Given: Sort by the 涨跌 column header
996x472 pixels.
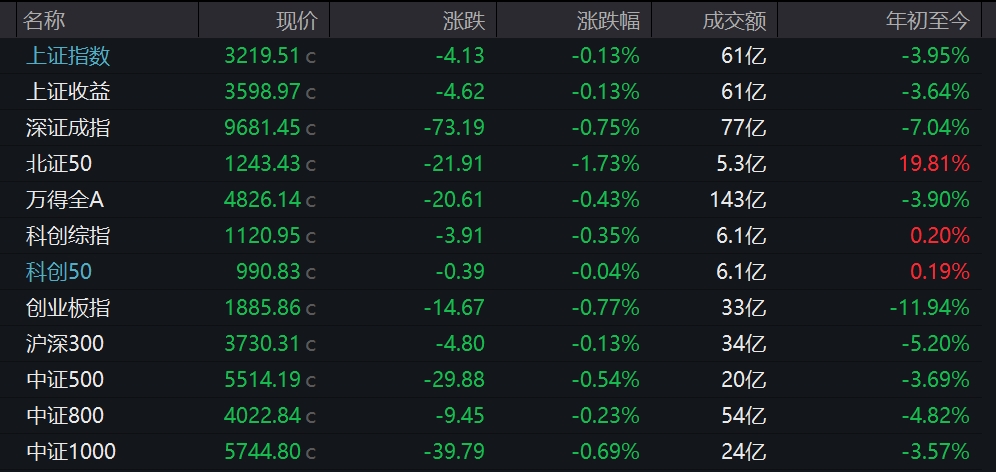Looking at the screenshot, I should (x=464, y=20).
